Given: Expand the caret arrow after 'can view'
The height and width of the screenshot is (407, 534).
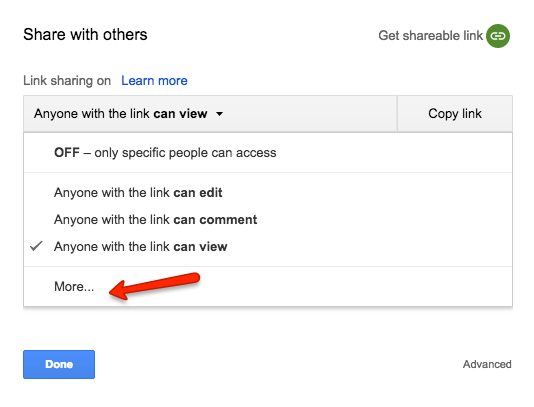Looking at the screenshot, I should (x=220, y=114).
